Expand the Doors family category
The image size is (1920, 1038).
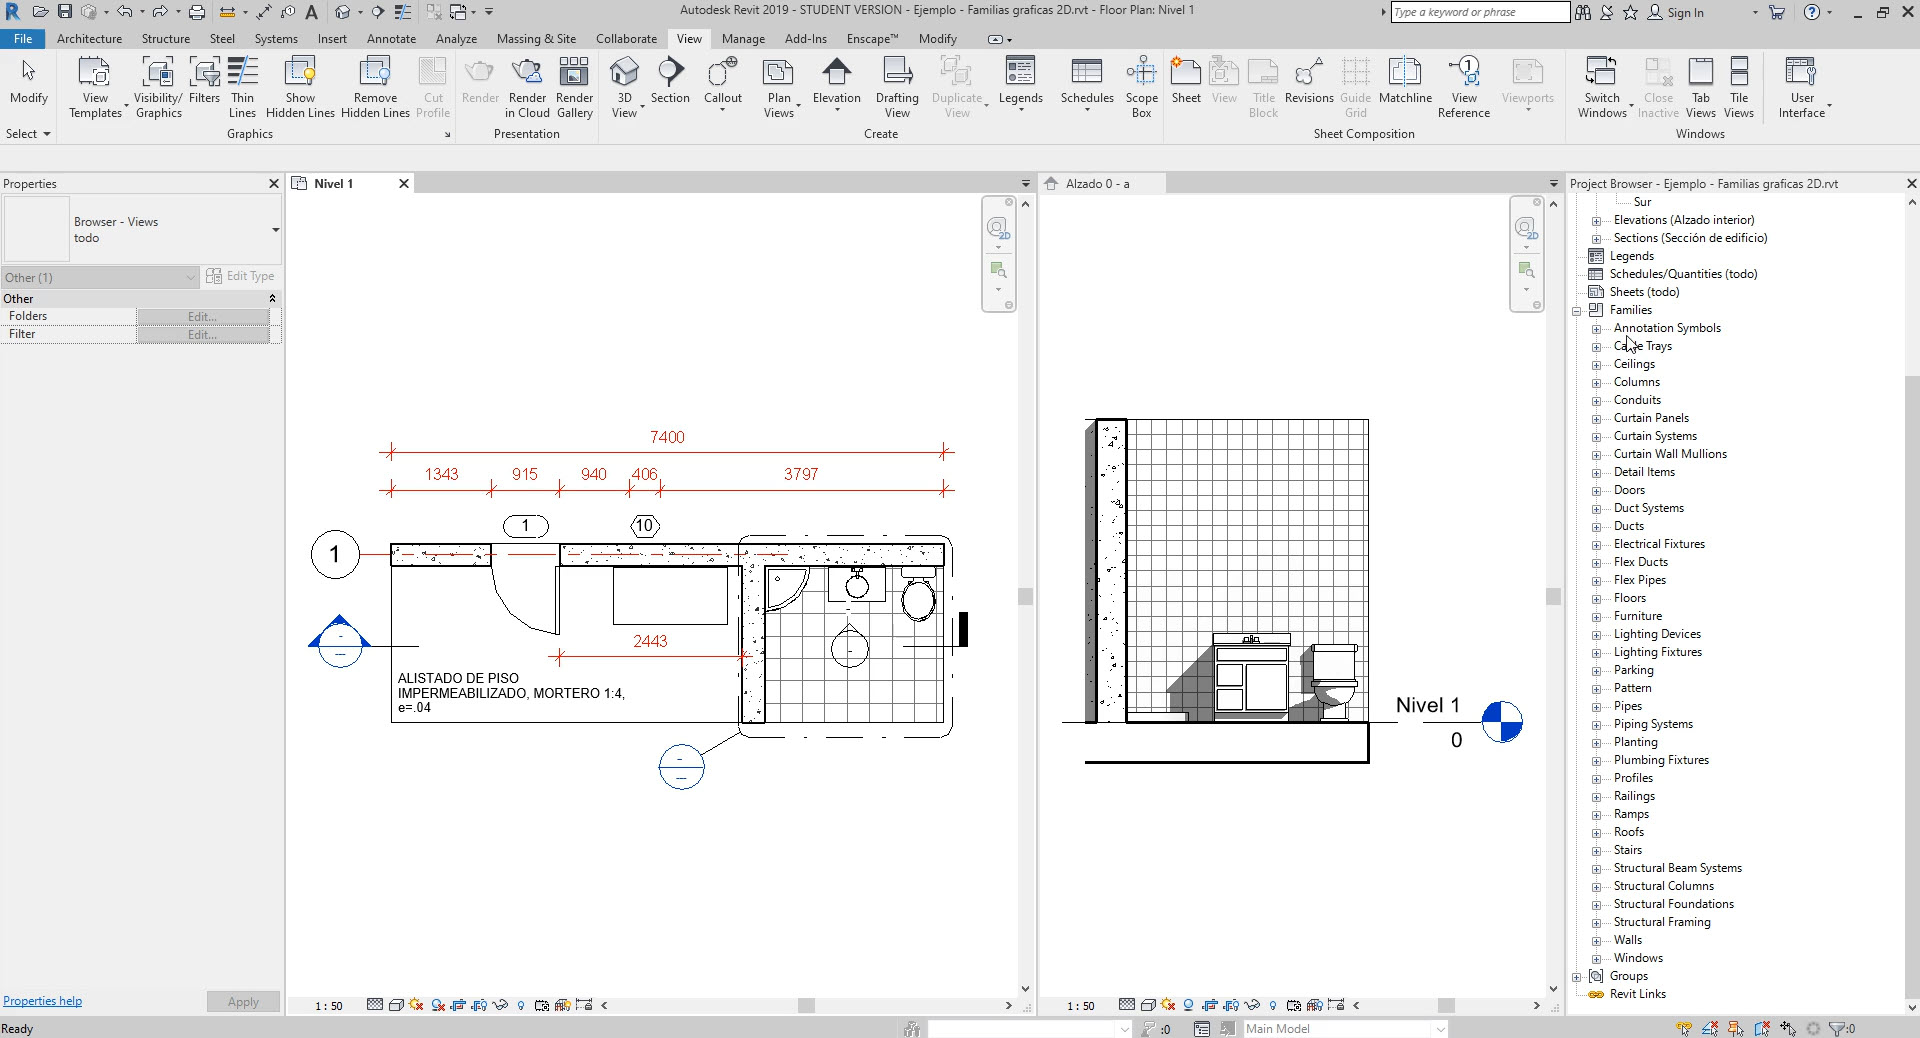coord(1597,491)
